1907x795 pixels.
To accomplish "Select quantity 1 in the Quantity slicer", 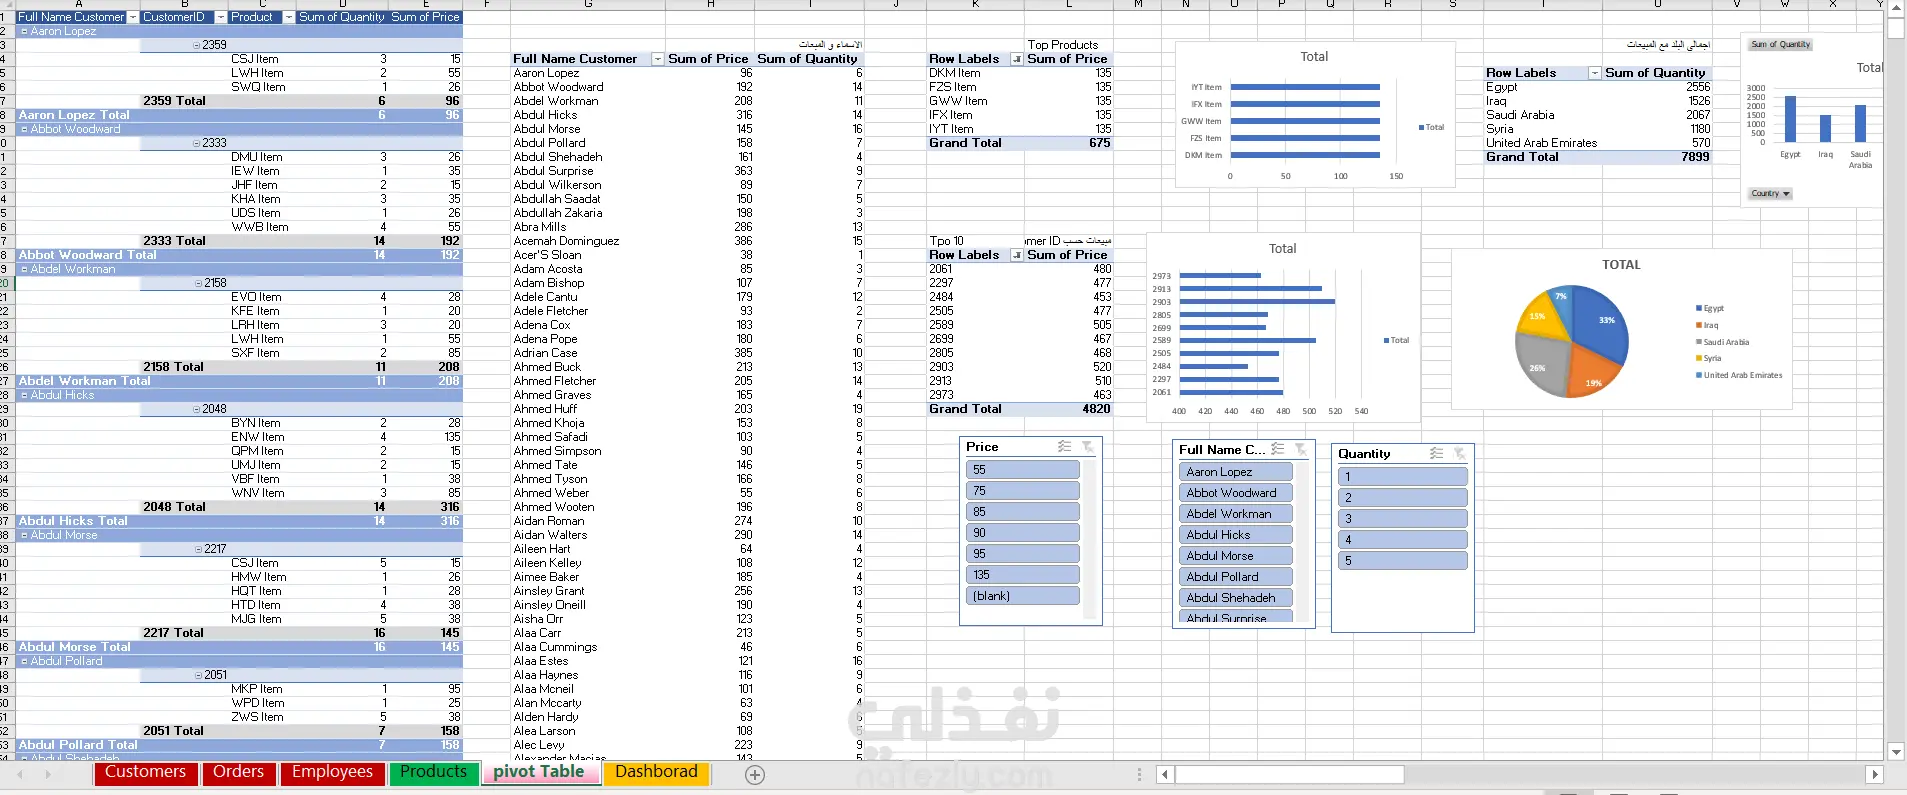I will 1403,477.
